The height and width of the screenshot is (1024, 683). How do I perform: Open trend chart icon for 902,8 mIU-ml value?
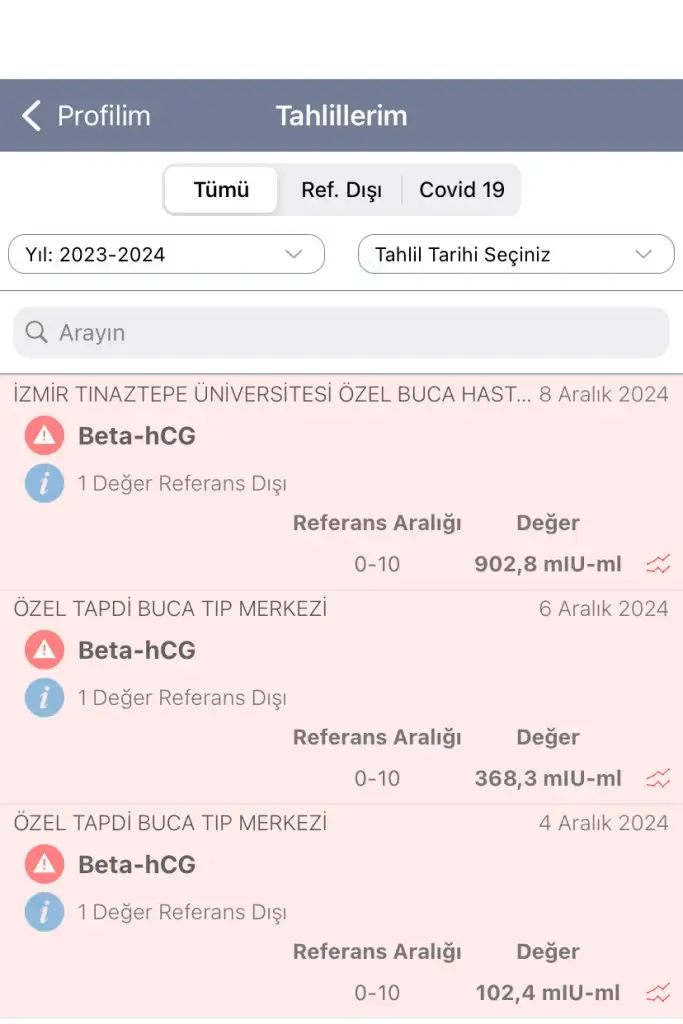click(x=658, y=565)
